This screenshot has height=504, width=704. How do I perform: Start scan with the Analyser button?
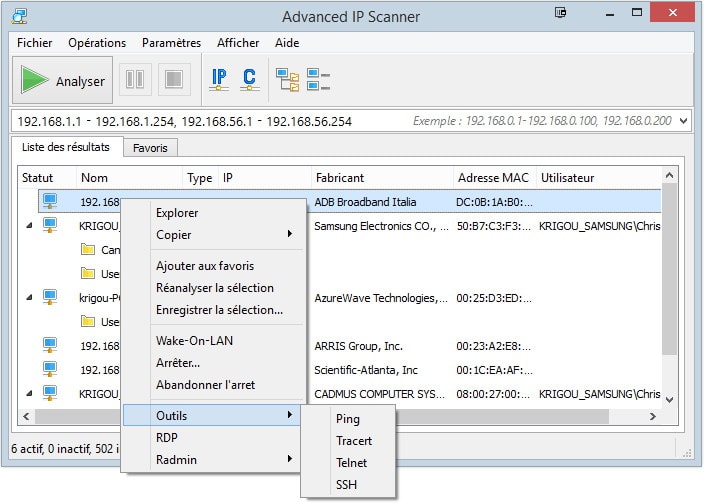pyautogui.click(x=62, y=80)
